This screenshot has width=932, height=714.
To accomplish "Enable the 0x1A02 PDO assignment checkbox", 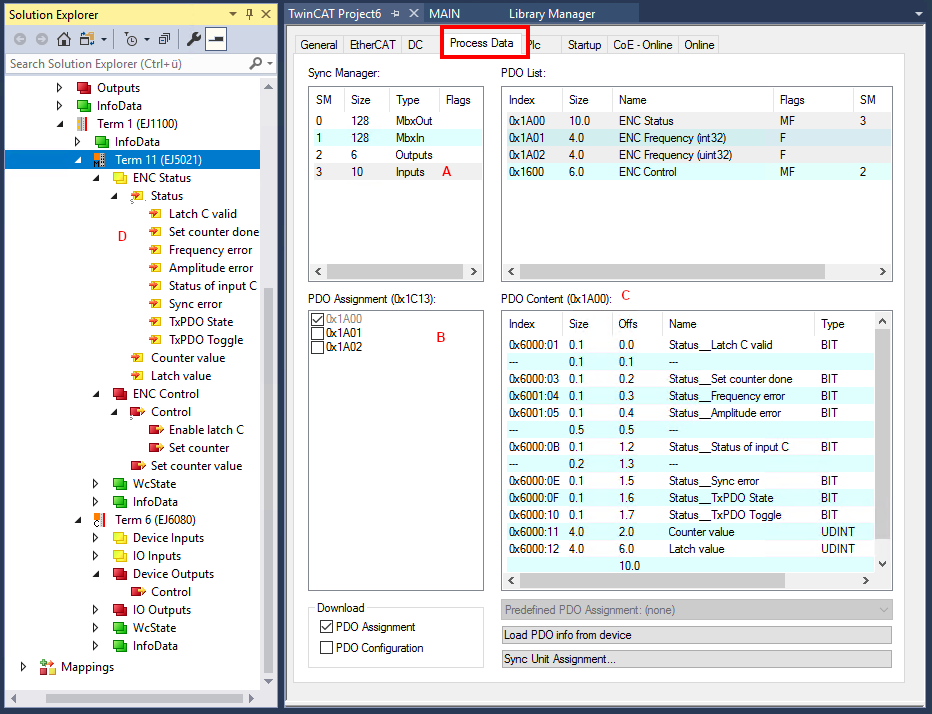I will [x=317, y=347].
